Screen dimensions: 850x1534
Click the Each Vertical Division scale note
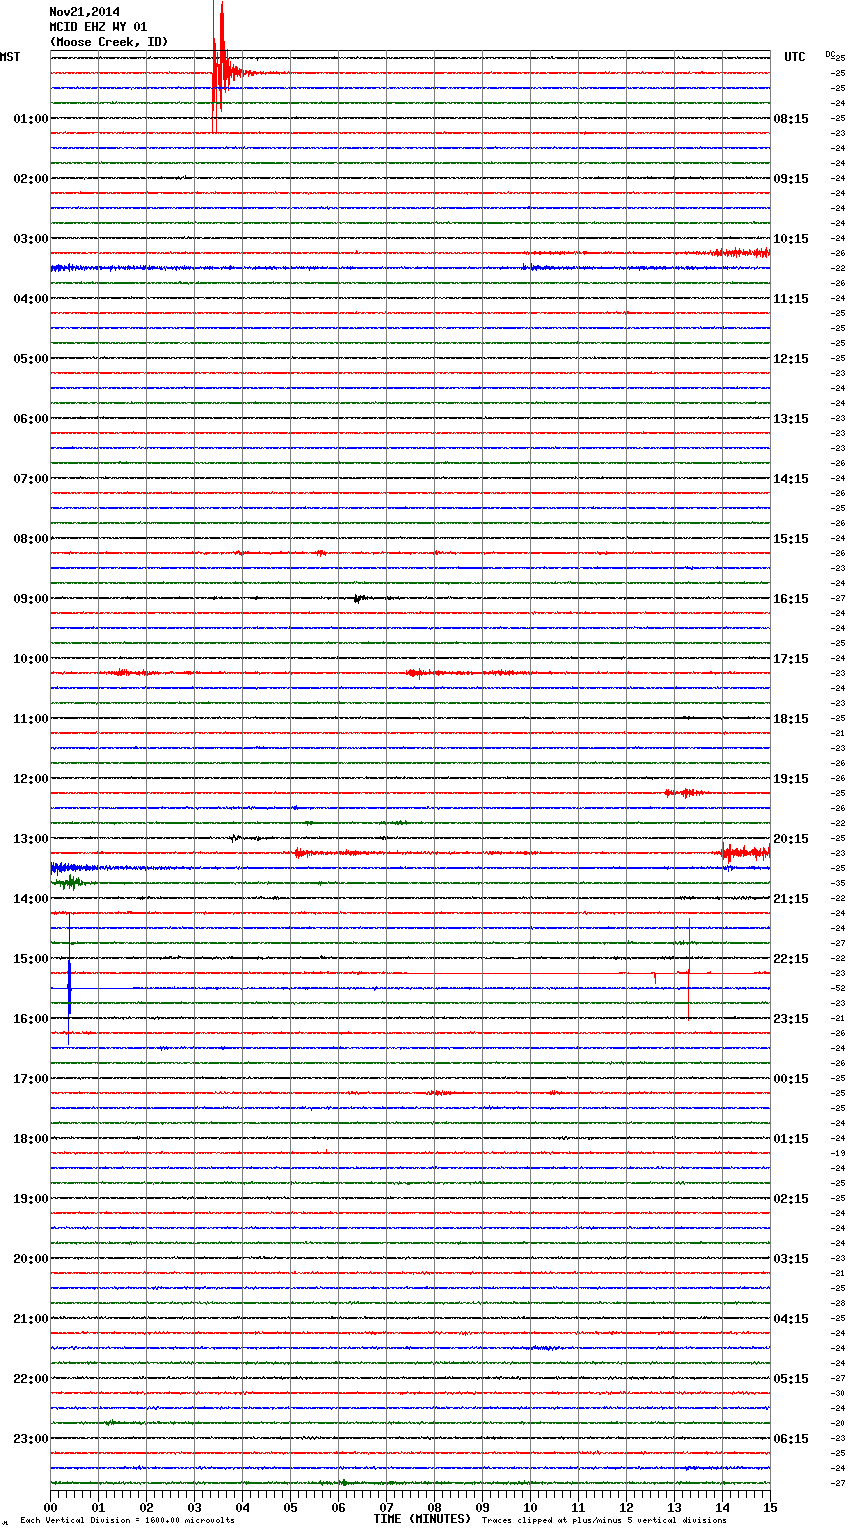[127, 1521]
